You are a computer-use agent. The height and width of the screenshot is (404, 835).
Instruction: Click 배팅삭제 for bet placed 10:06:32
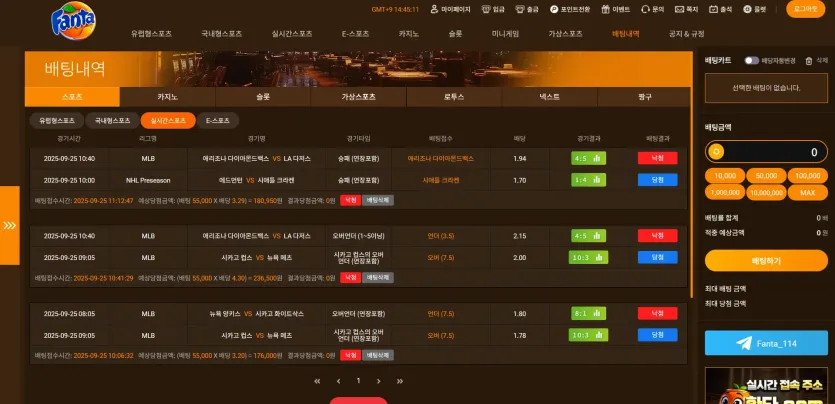click(x=378, y=355)
